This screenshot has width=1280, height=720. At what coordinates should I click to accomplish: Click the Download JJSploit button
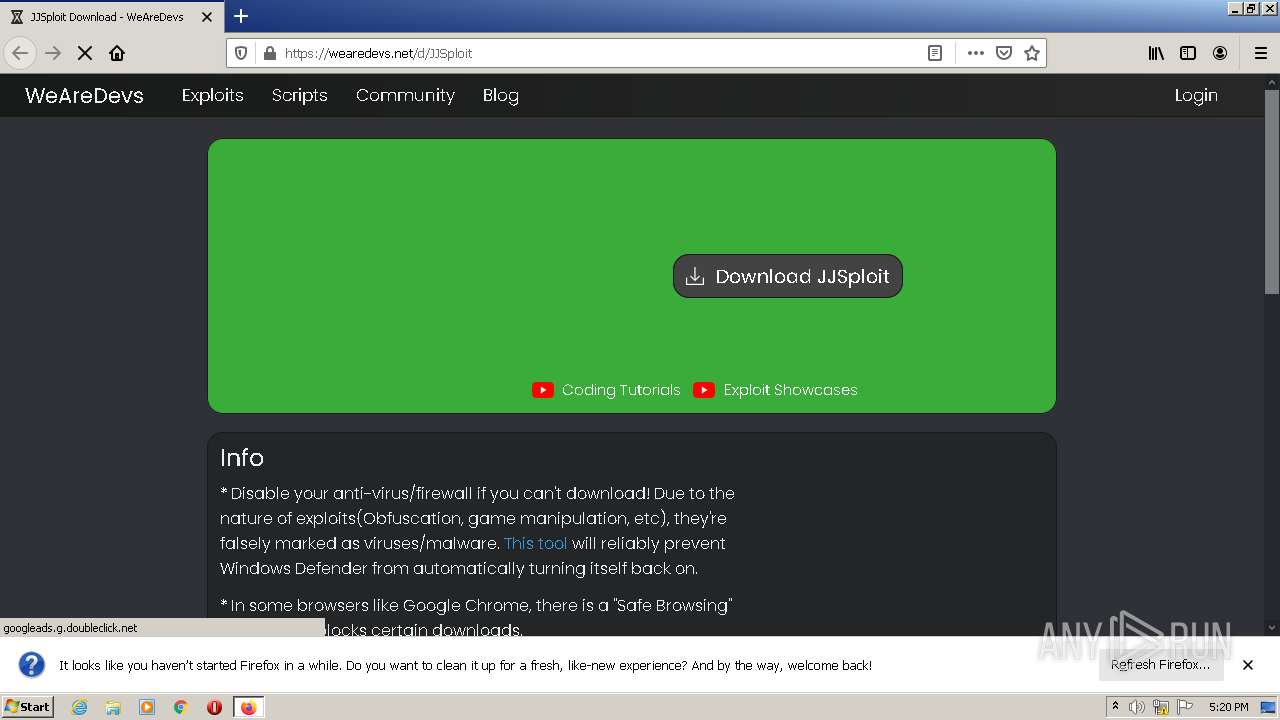[788, 276]
